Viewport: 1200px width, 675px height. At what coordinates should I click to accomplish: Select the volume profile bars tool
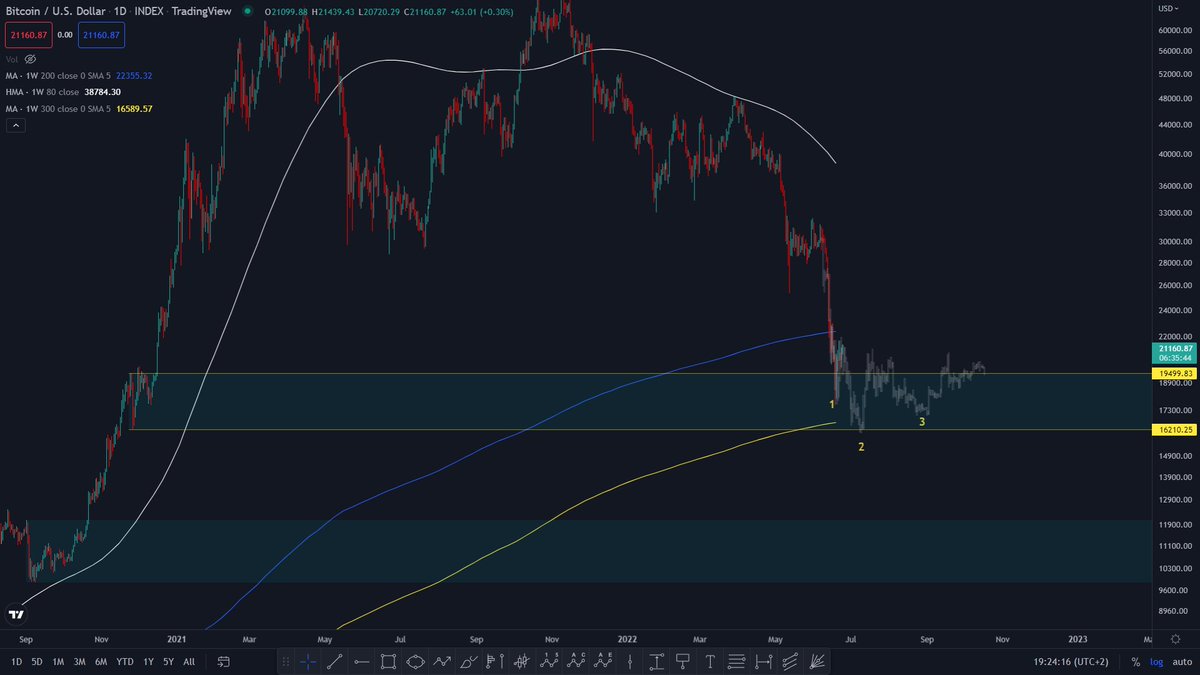tap(495, 661)
